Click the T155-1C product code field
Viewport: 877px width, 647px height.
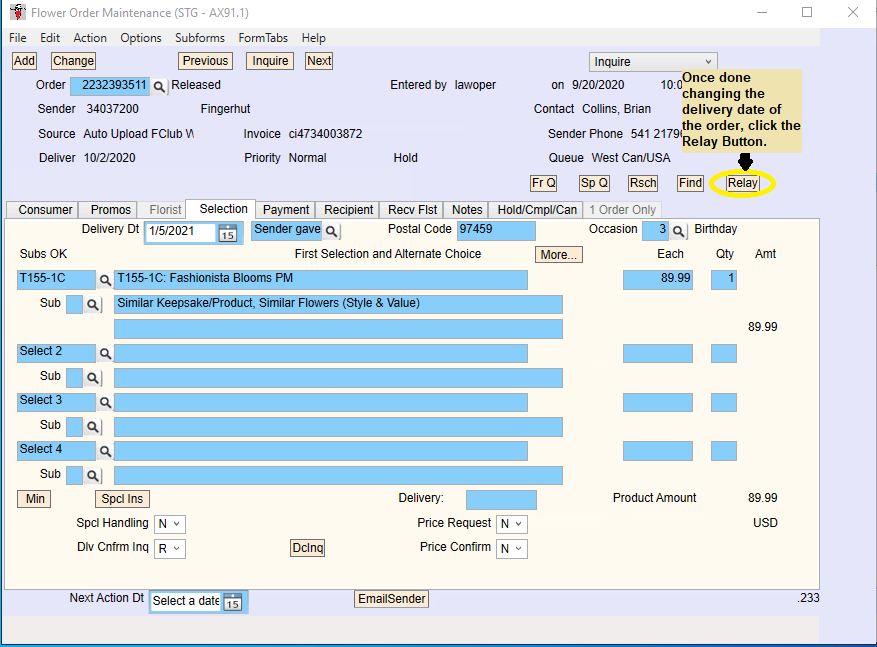56,280
